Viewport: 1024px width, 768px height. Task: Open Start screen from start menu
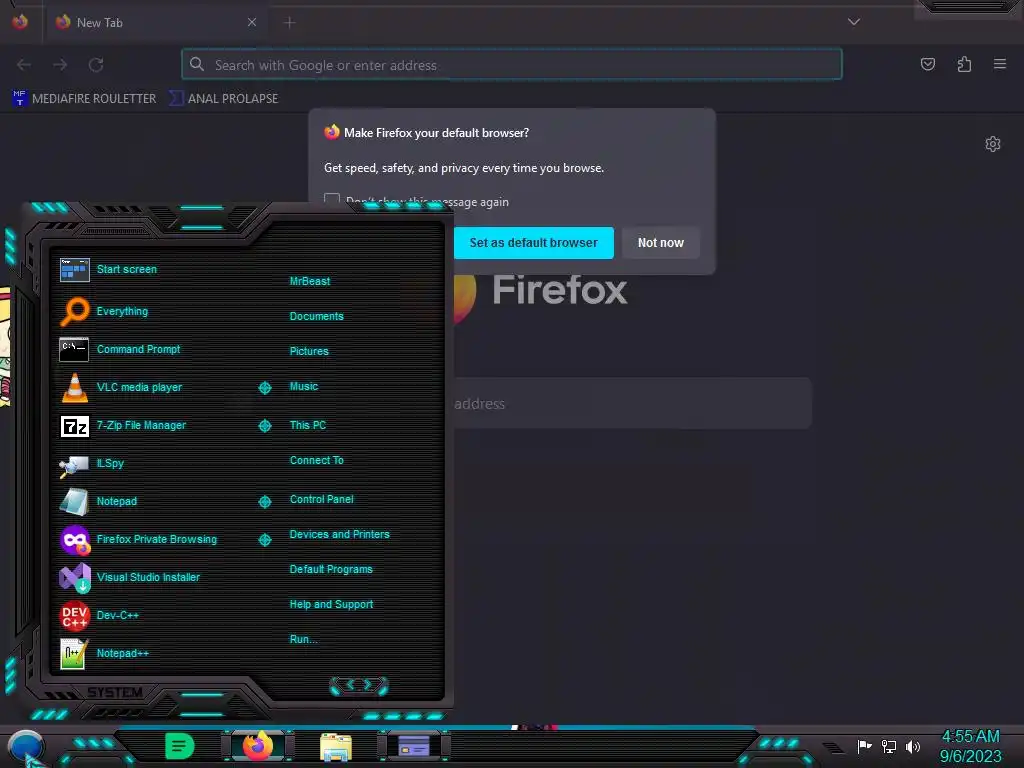(x=108, y=269)
